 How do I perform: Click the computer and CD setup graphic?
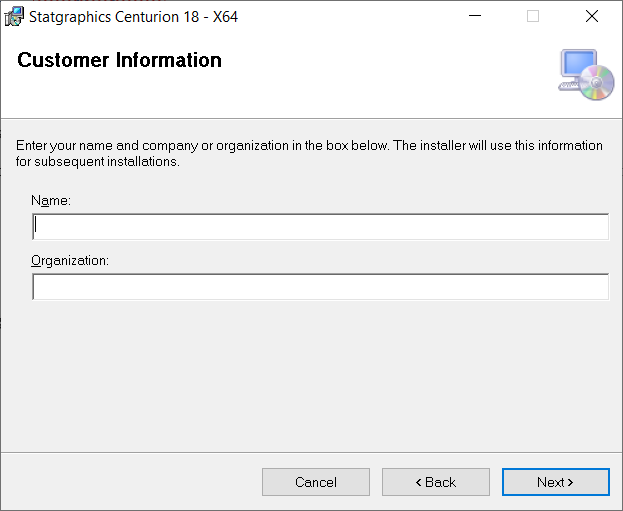[586, 74]
